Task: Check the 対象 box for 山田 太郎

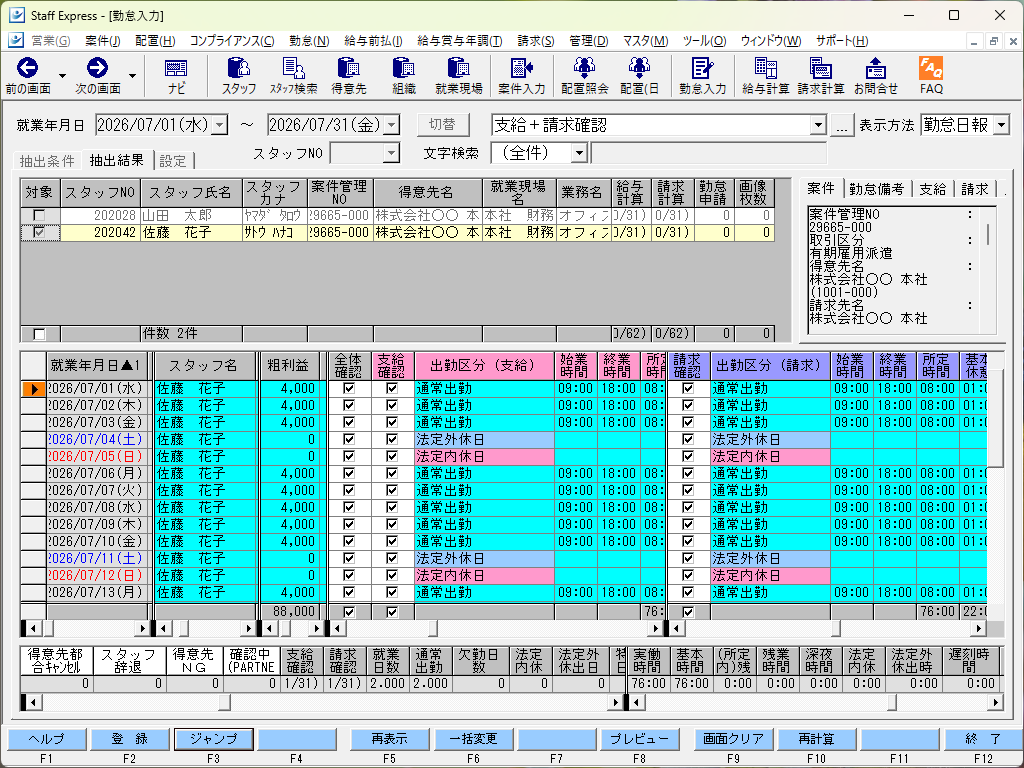Action: click(x=39, y=216)
